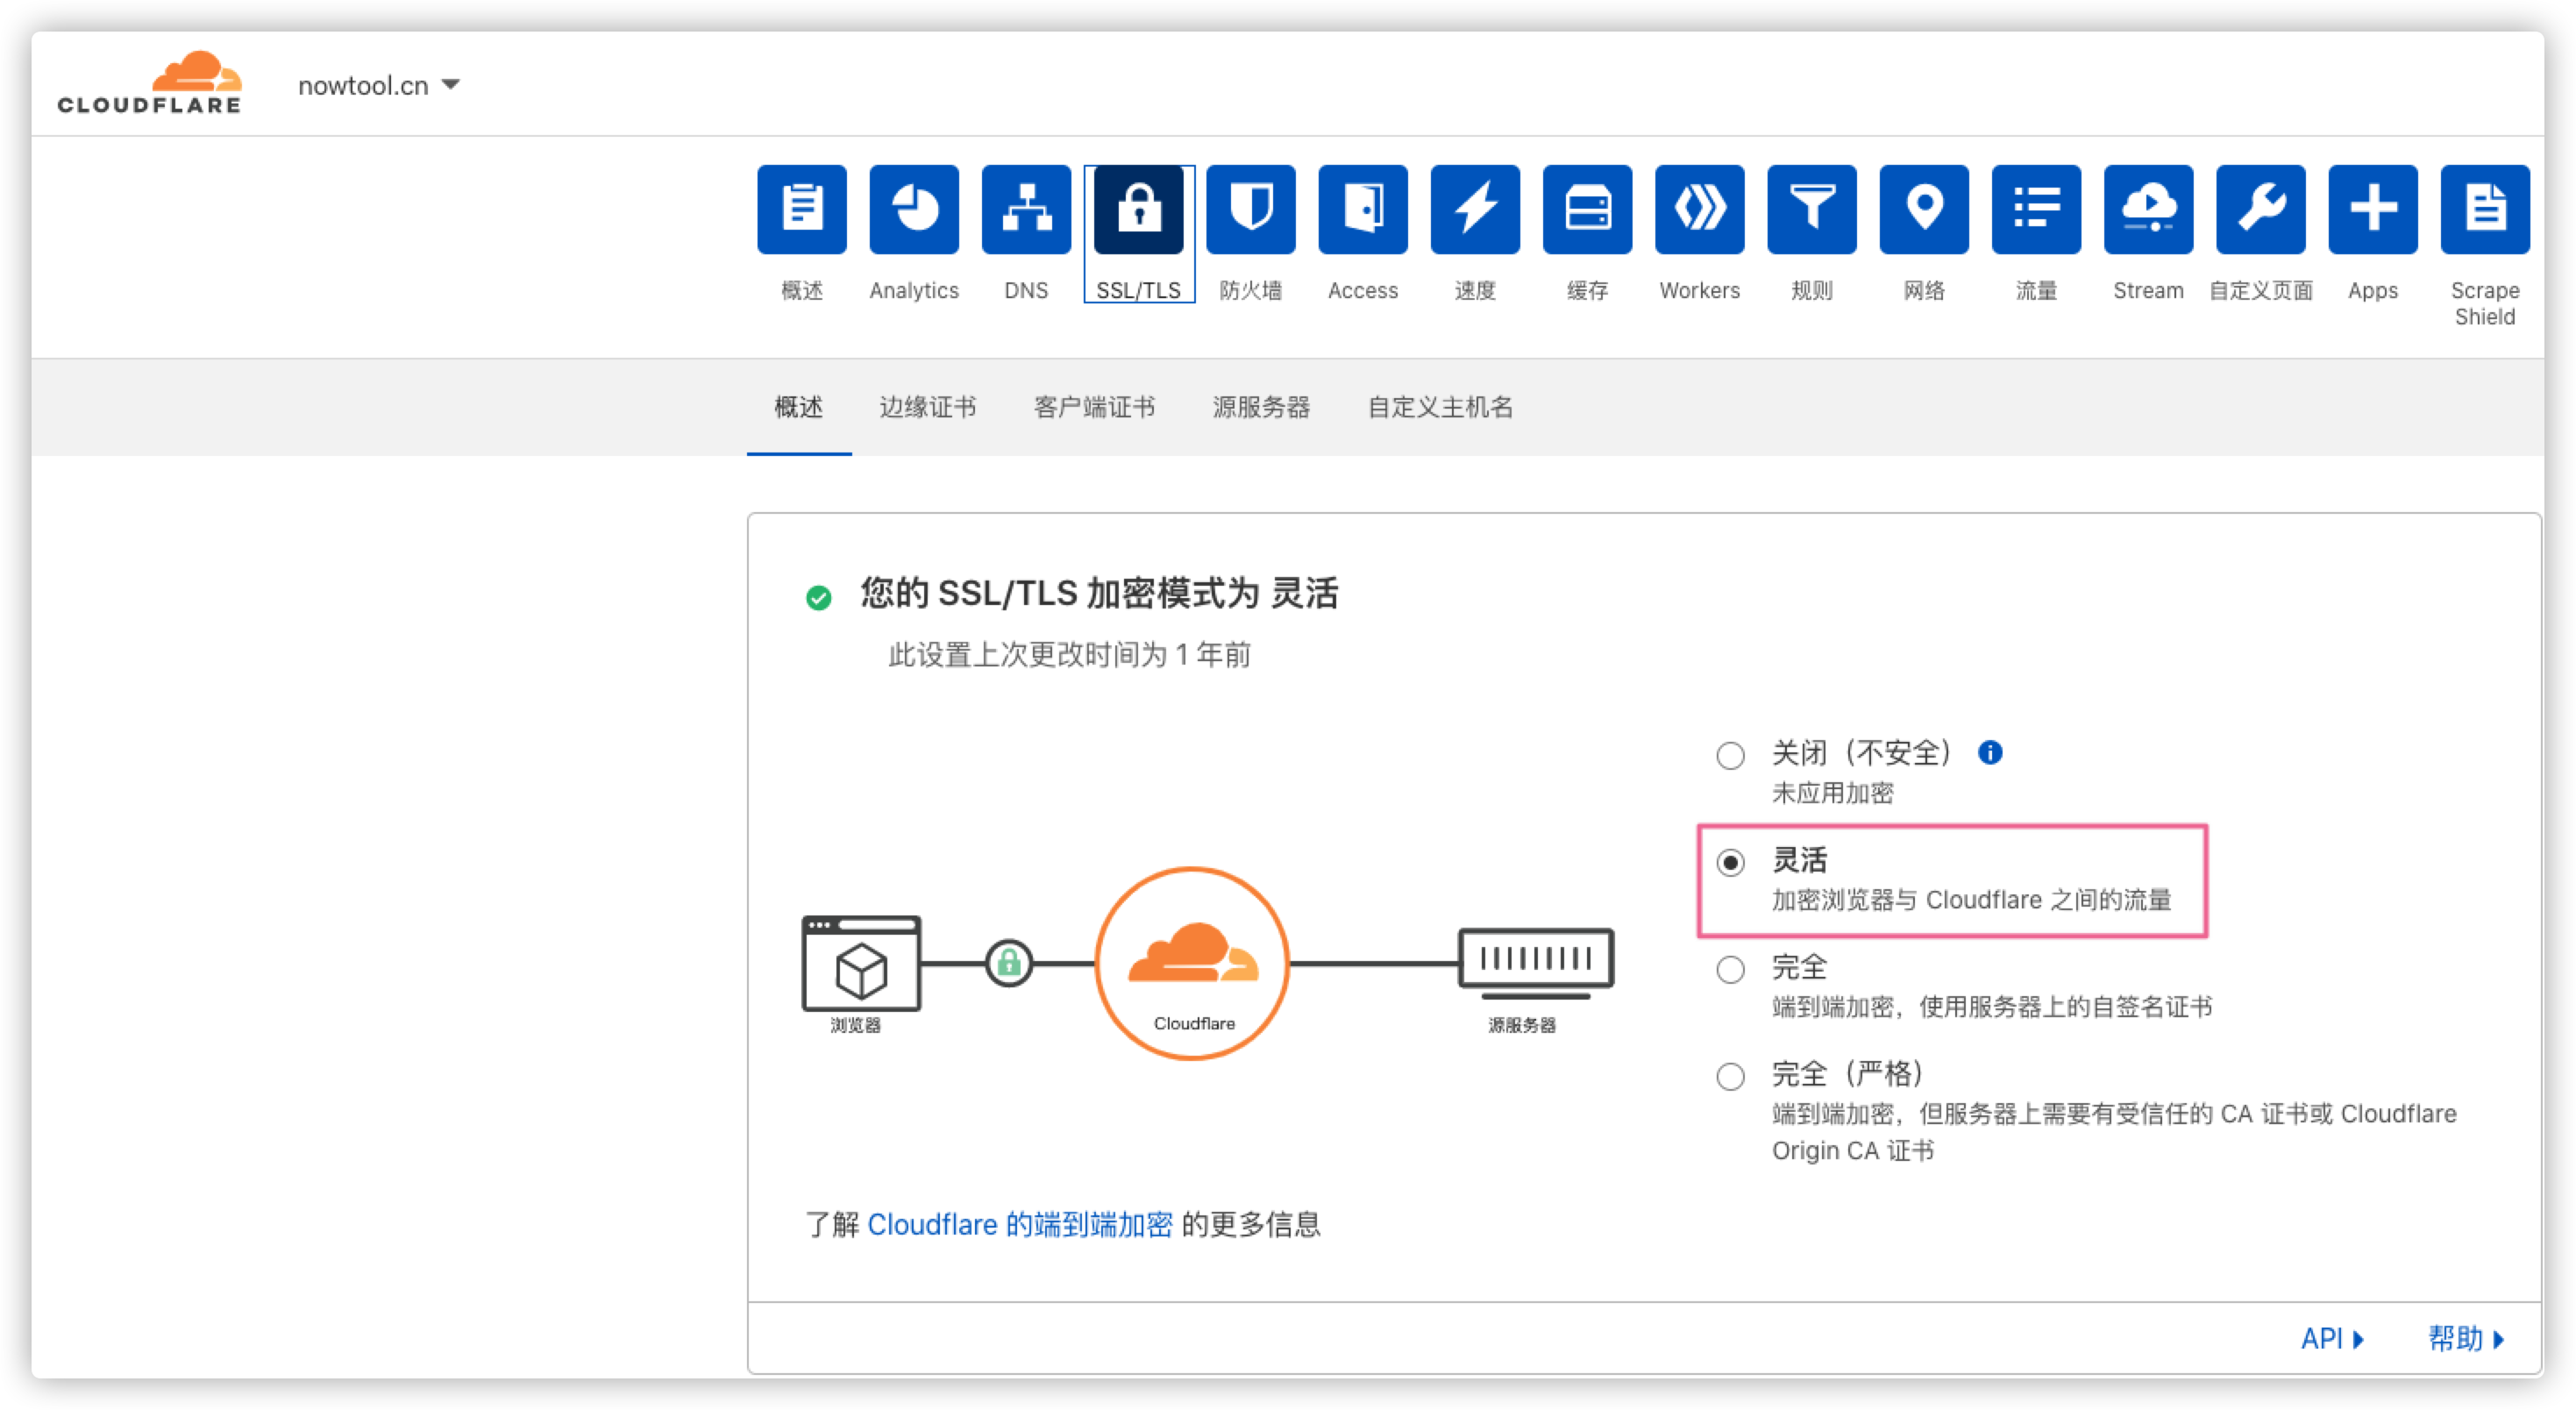Open the DNS network icon

(1026, 209)
